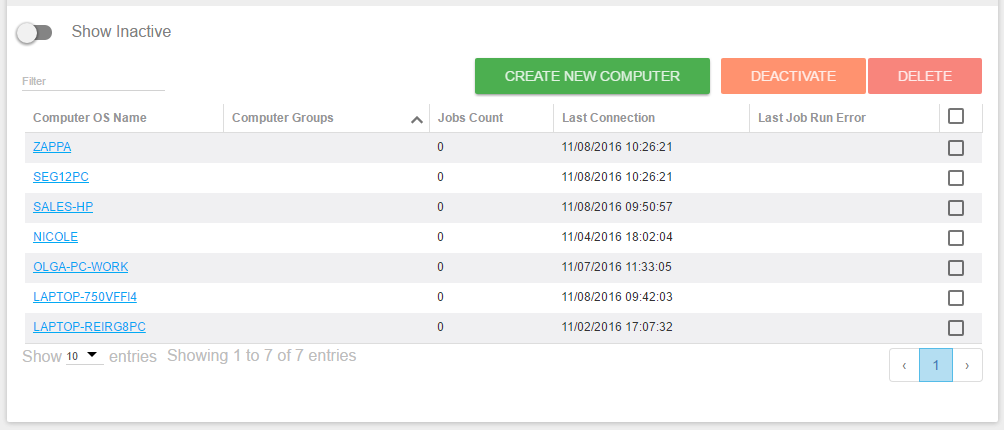Image resolution: width=1004 pixels, height=430 pixels.
Task: Select page 1 in pagination
Action: (936, 365)
